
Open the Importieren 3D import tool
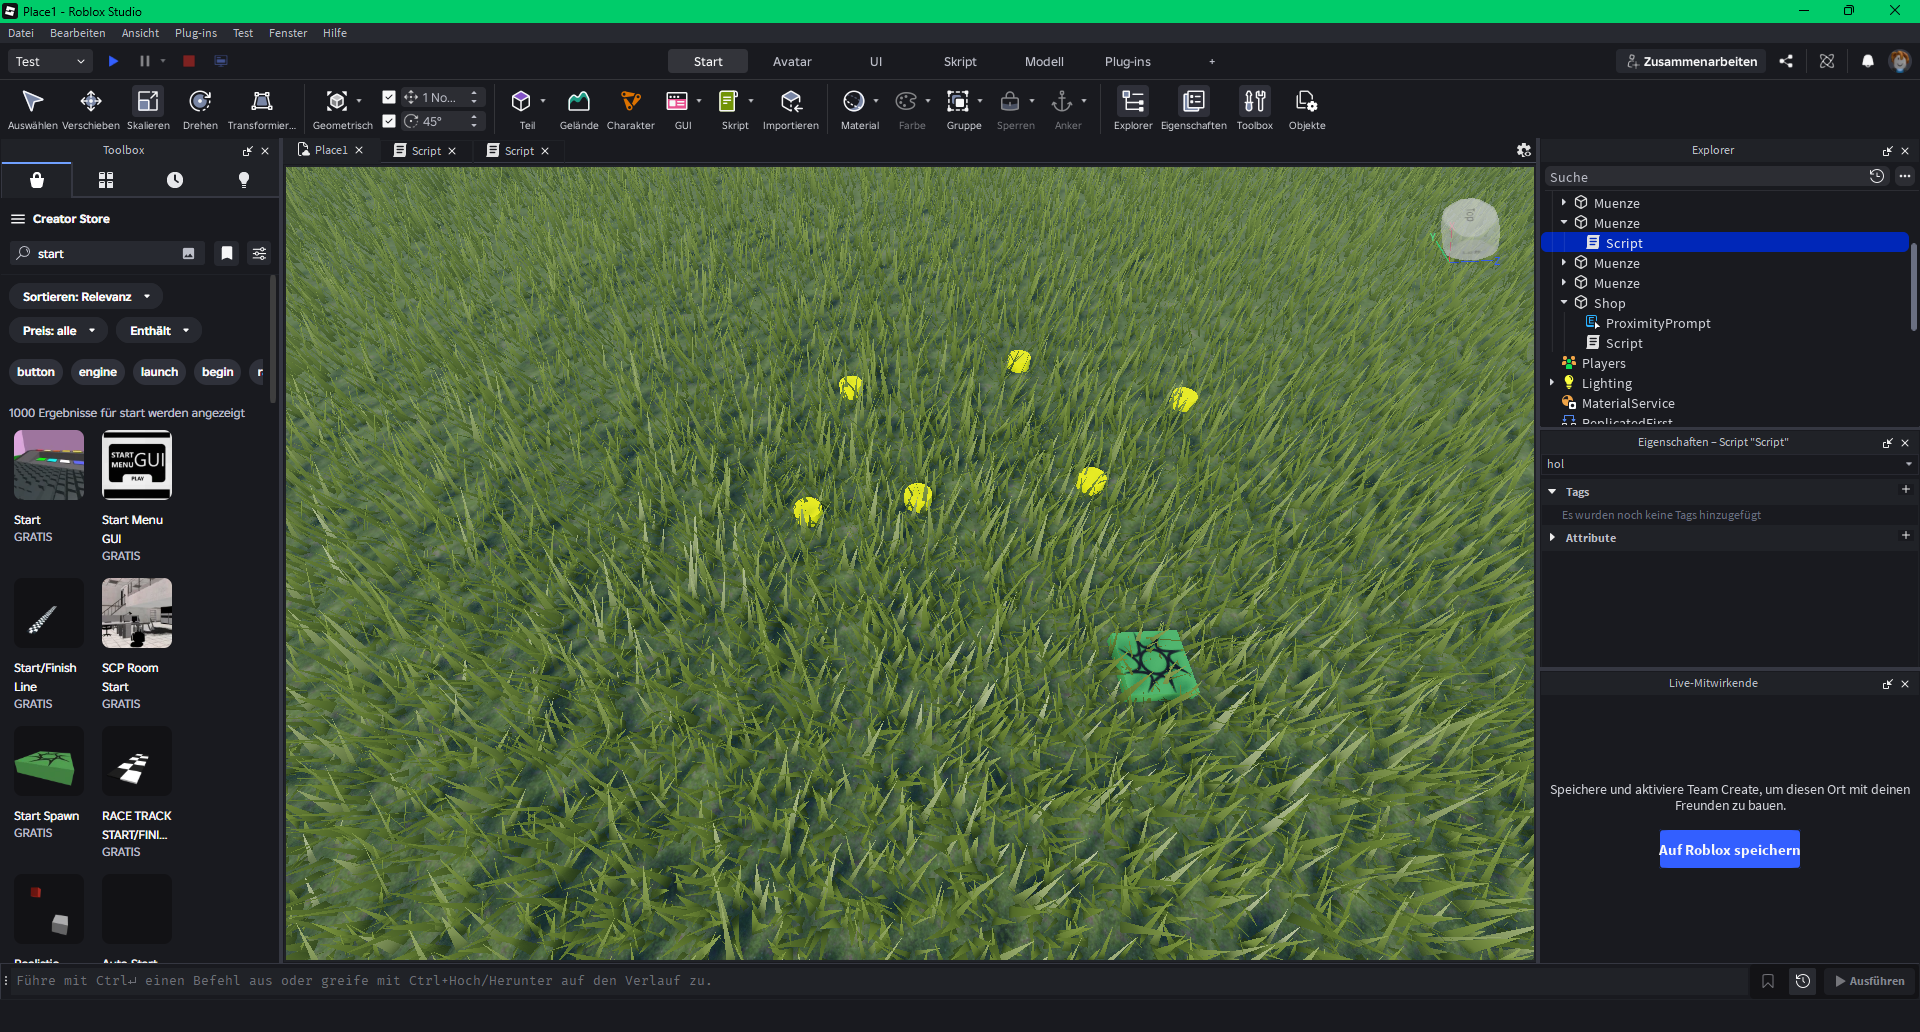791,109
